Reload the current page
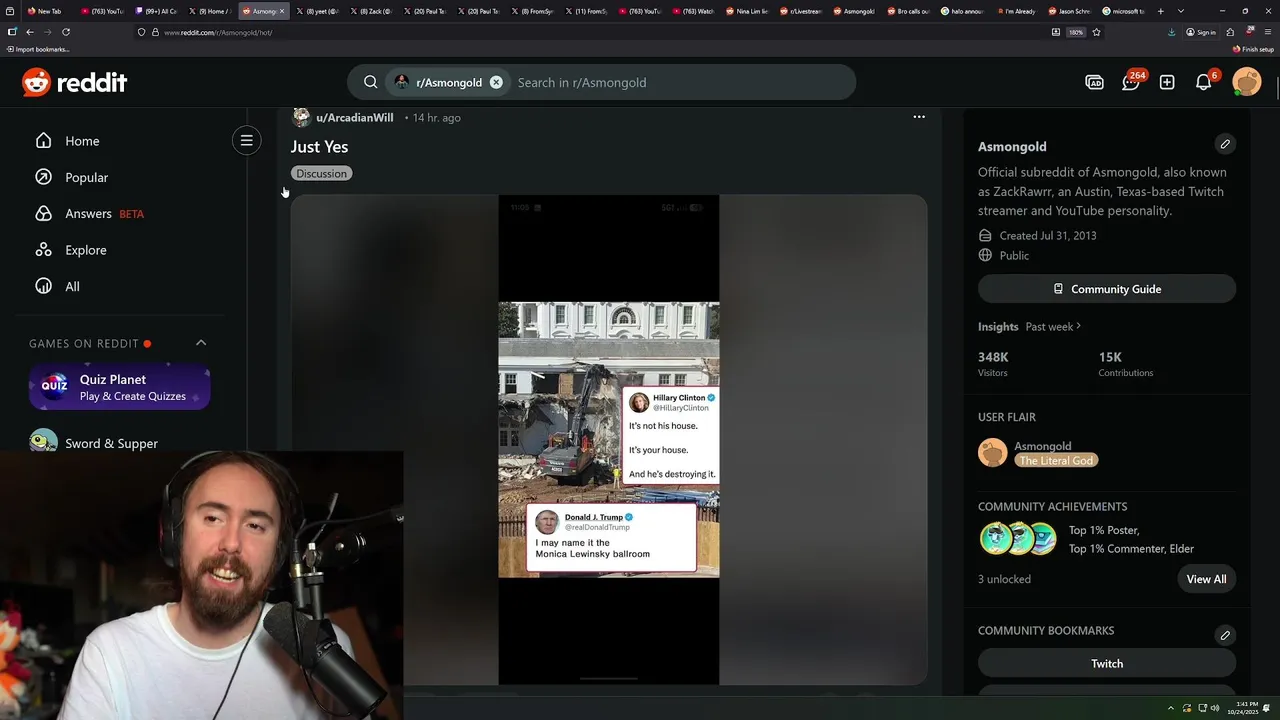1280x720 pixels. pos(66,32)
